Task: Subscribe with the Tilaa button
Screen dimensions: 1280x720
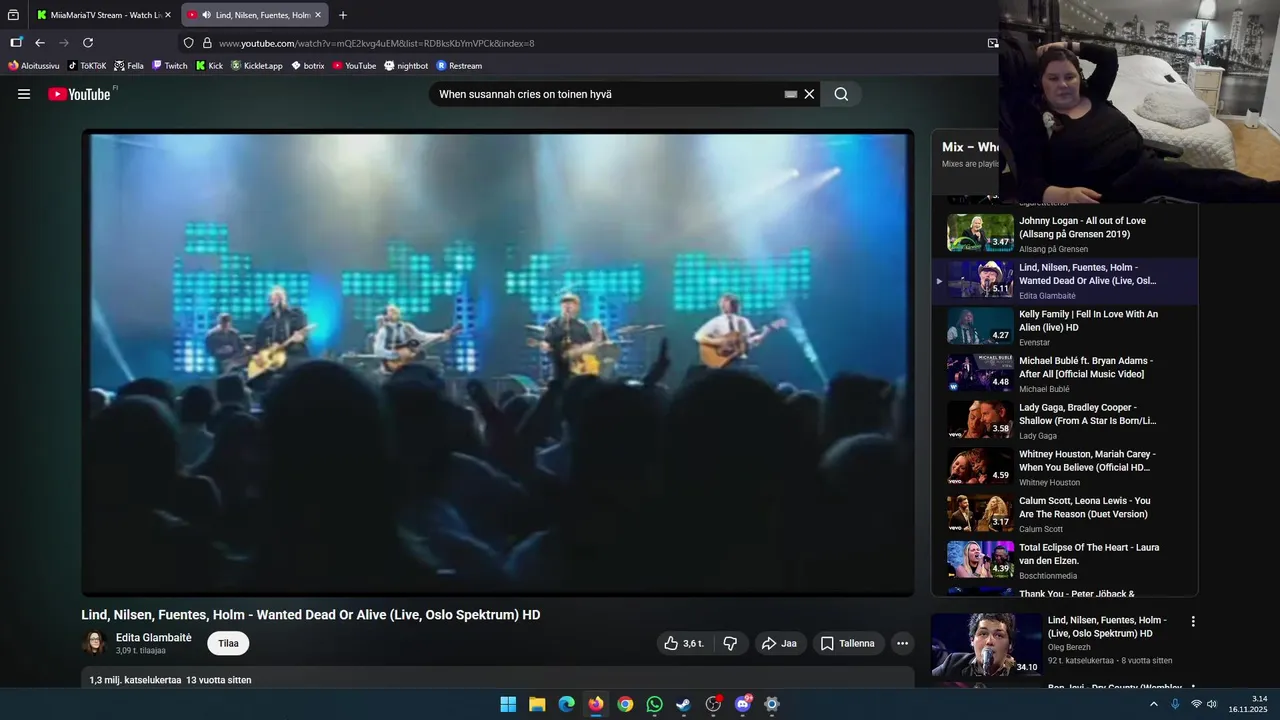Action: 228,644
